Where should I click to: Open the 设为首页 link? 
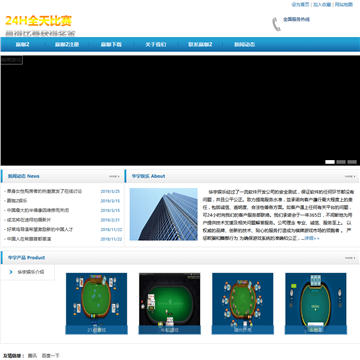point(300,4)
